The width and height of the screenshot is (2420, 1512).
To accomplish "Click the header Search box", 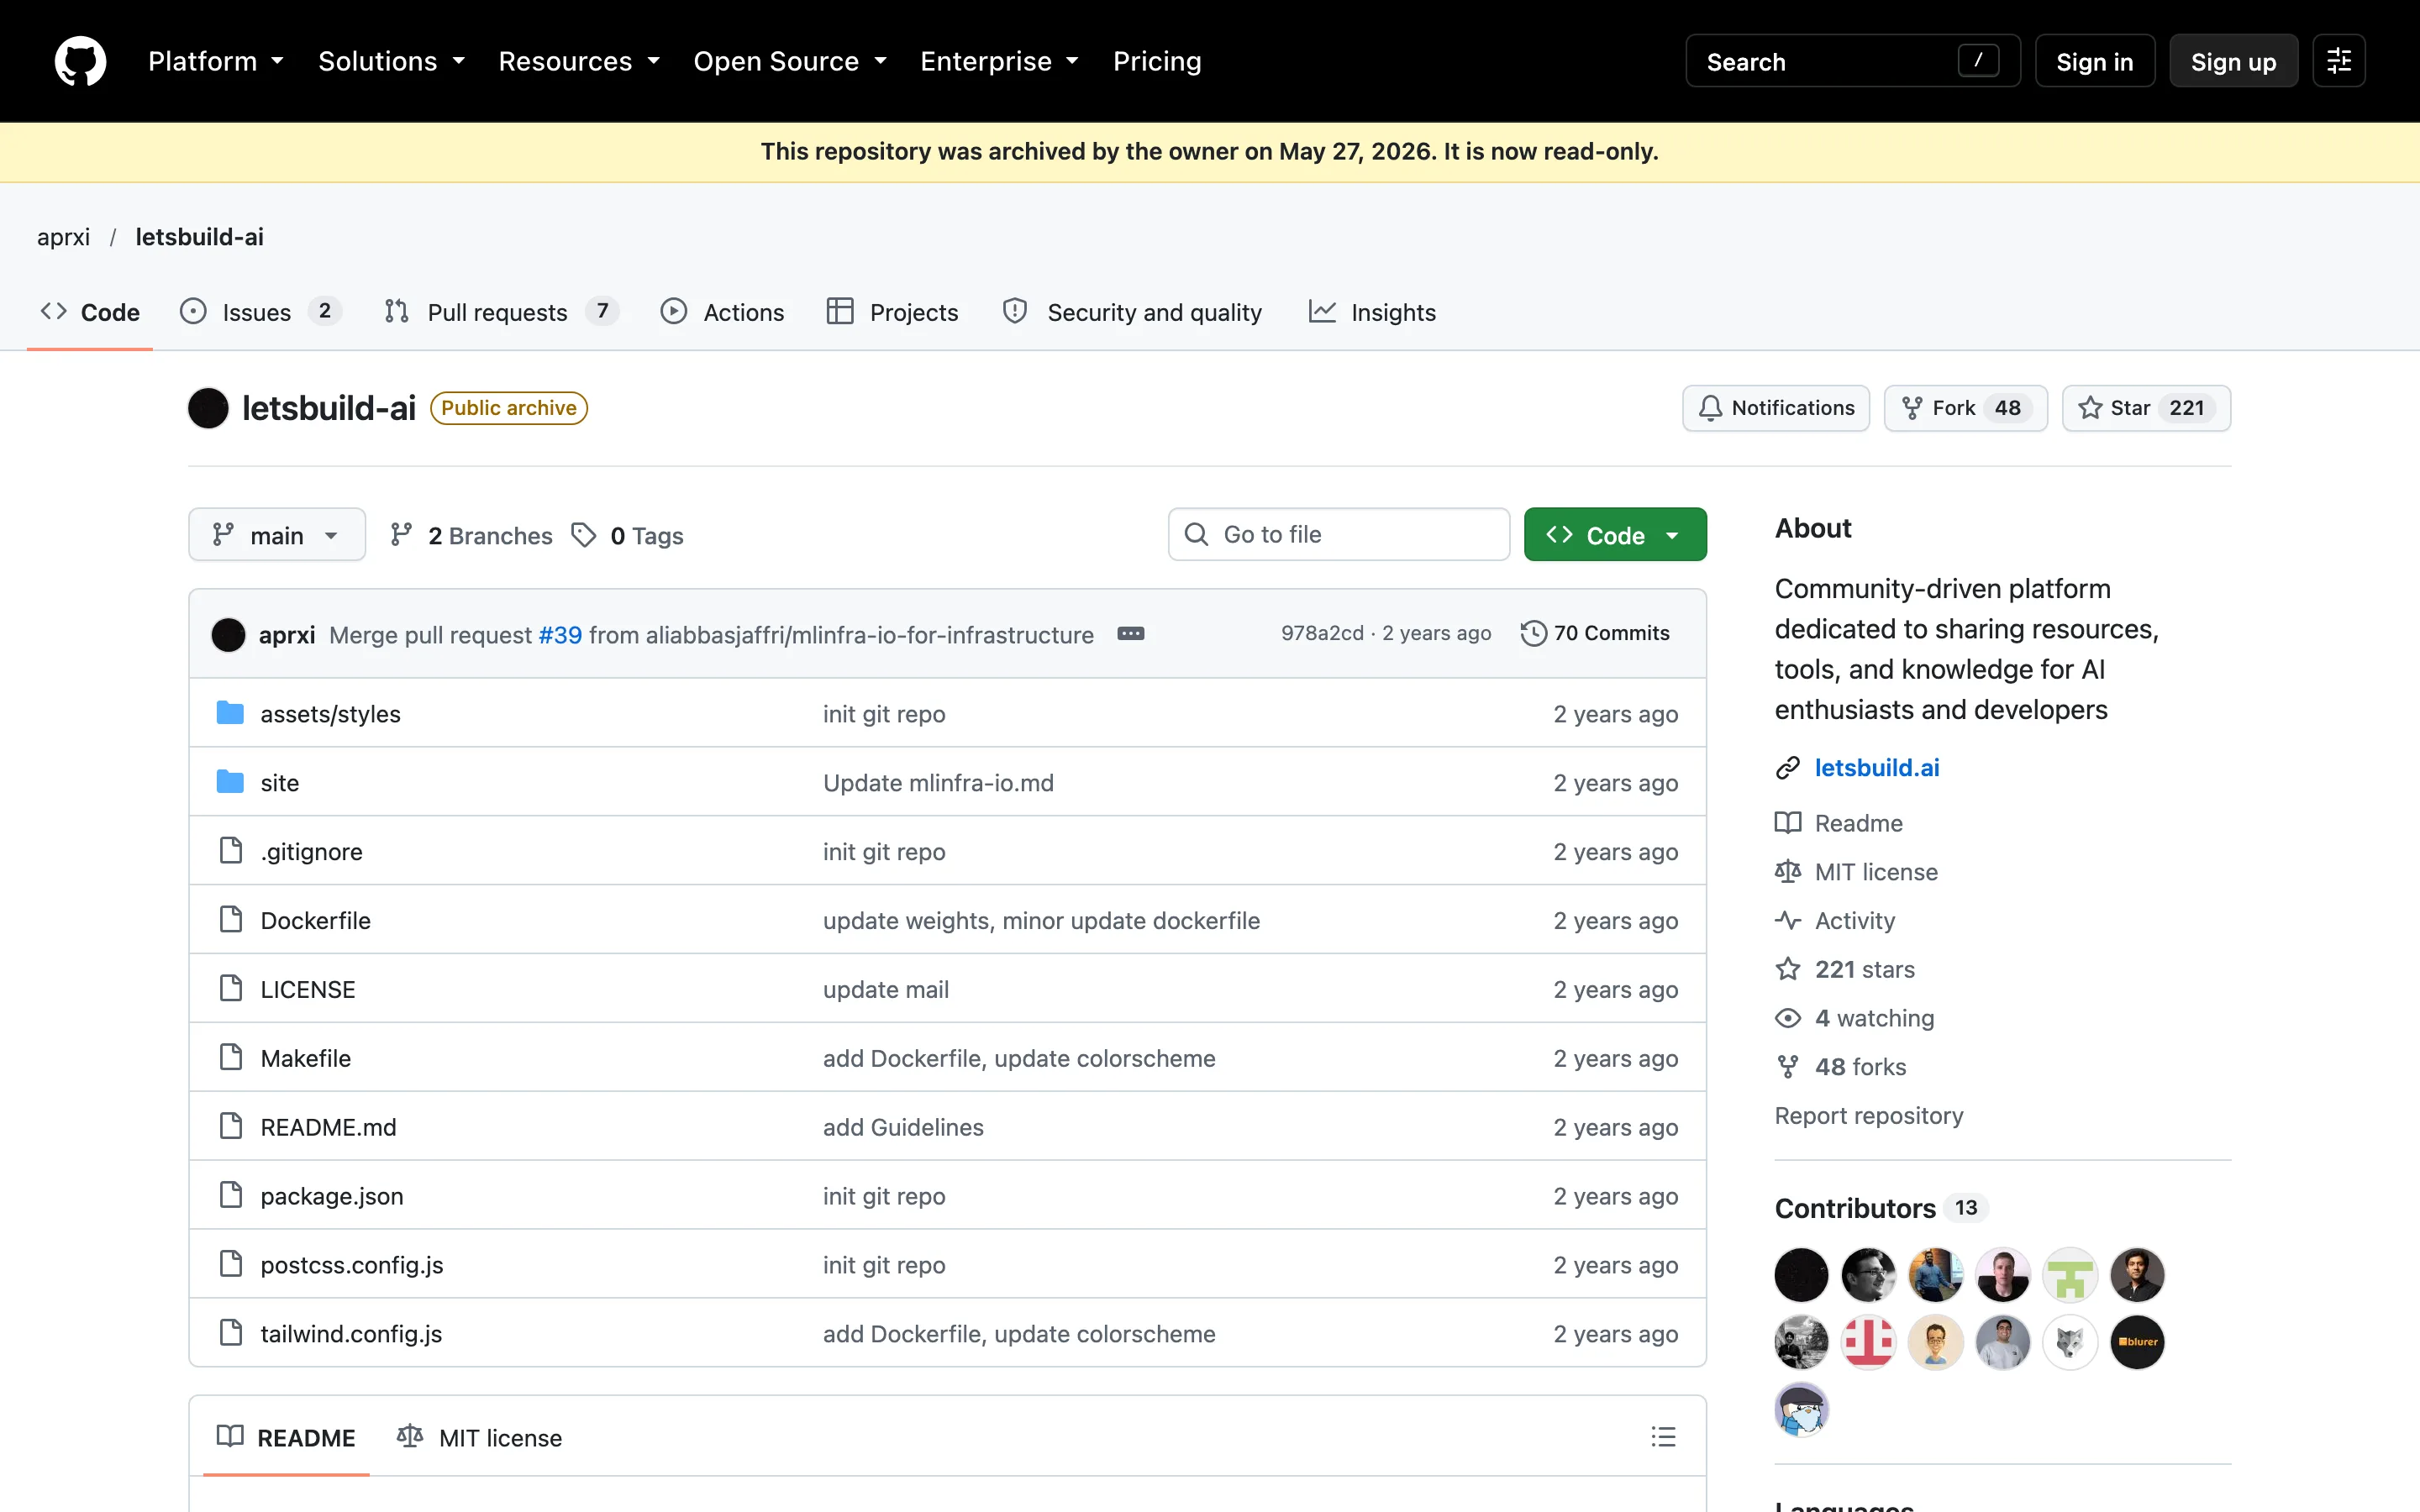I will (x=1852, y=61).
